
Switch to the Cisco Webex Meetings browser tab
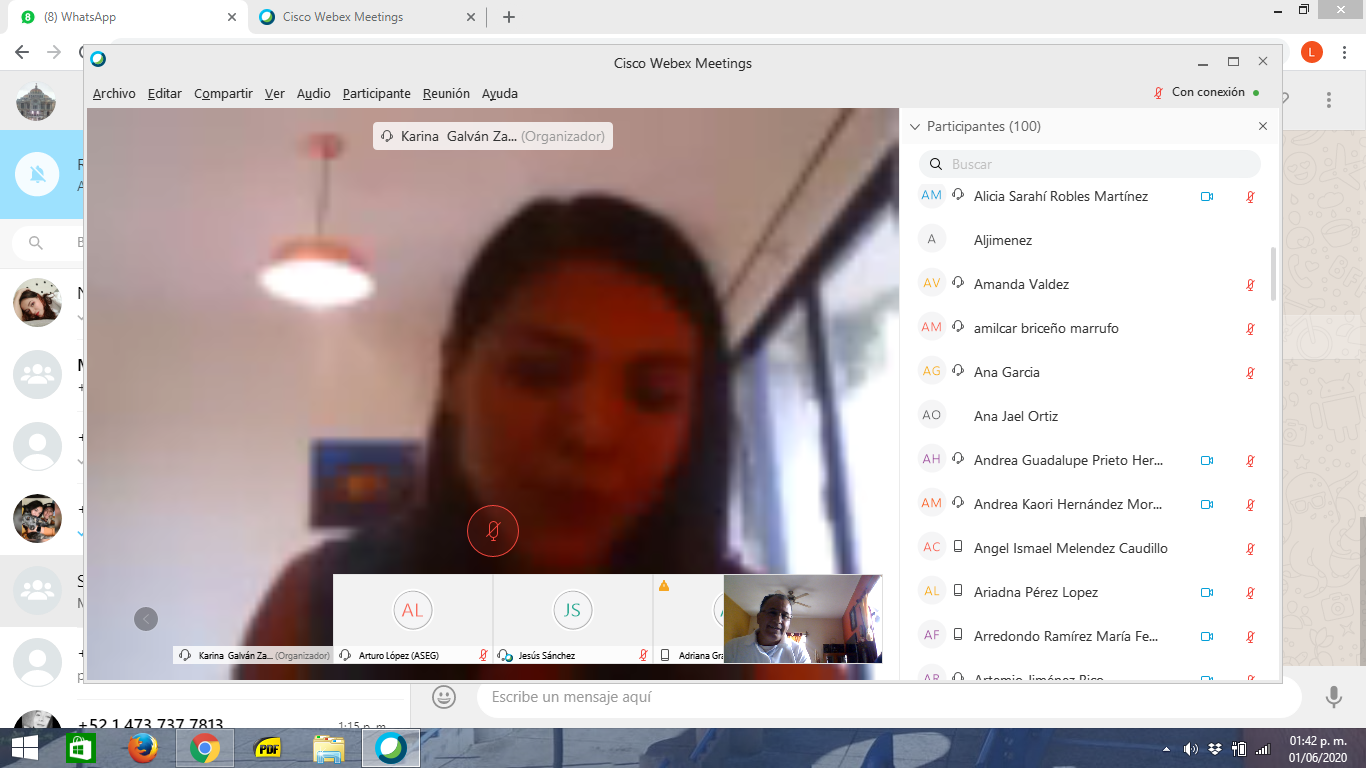pos(368,17)
